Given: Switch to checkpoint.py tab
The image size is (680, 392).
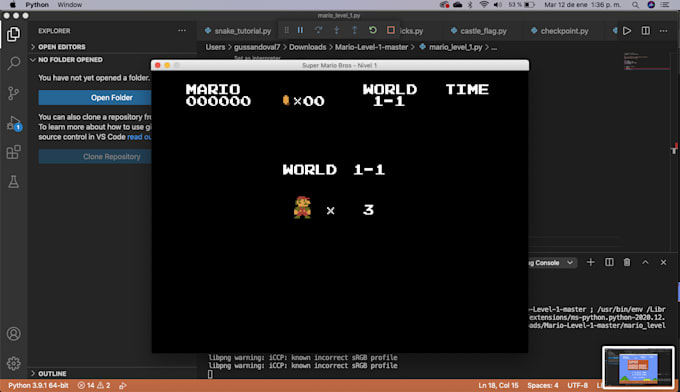Looking at the screenshot, I should [x=560, y=31].
